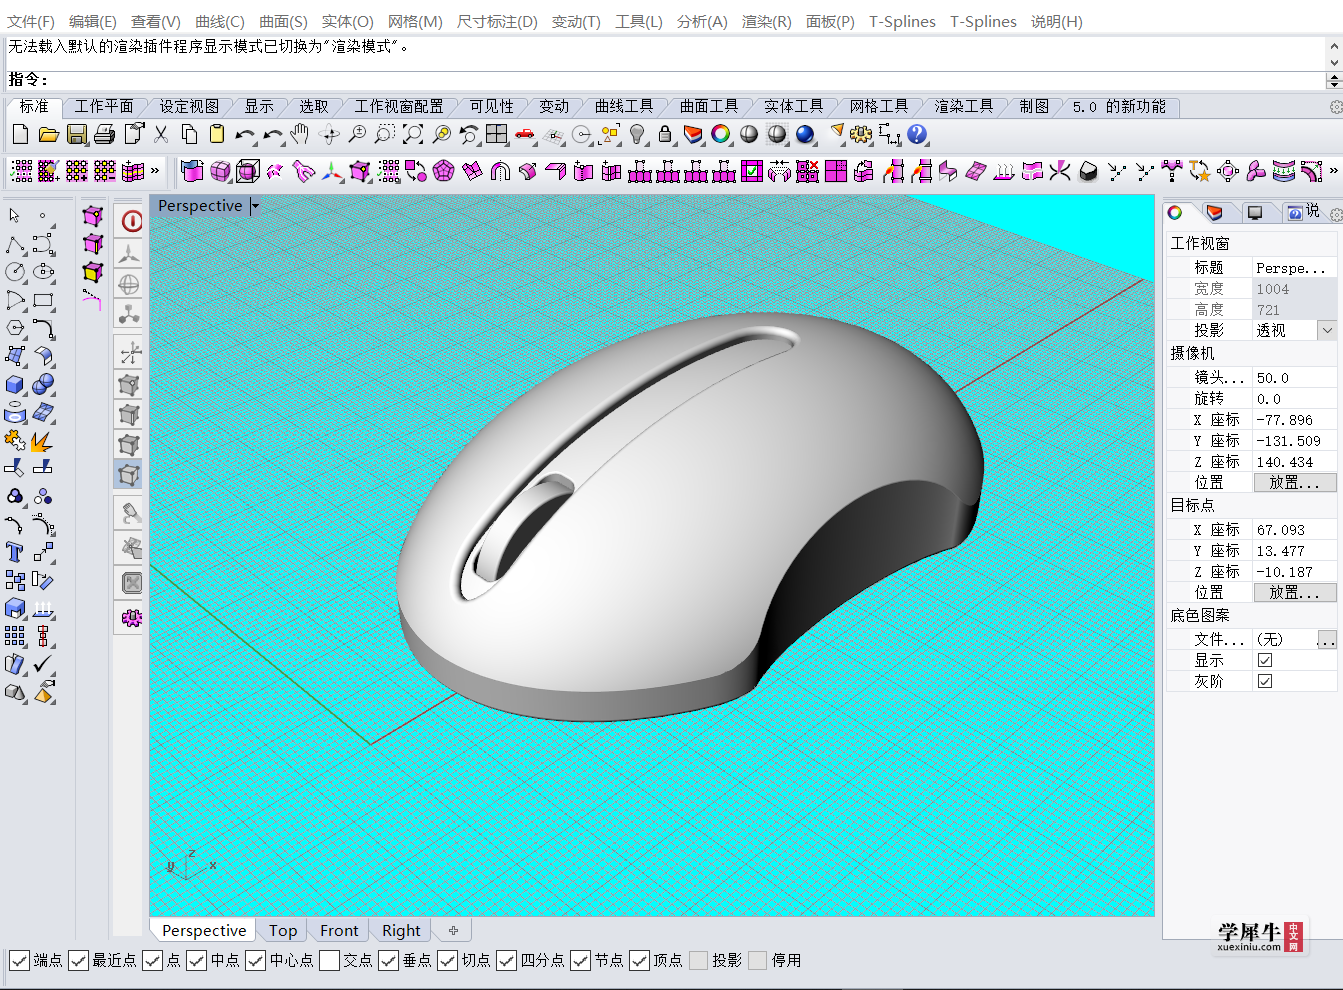Click the explode orange burst icon

point(43,440)
